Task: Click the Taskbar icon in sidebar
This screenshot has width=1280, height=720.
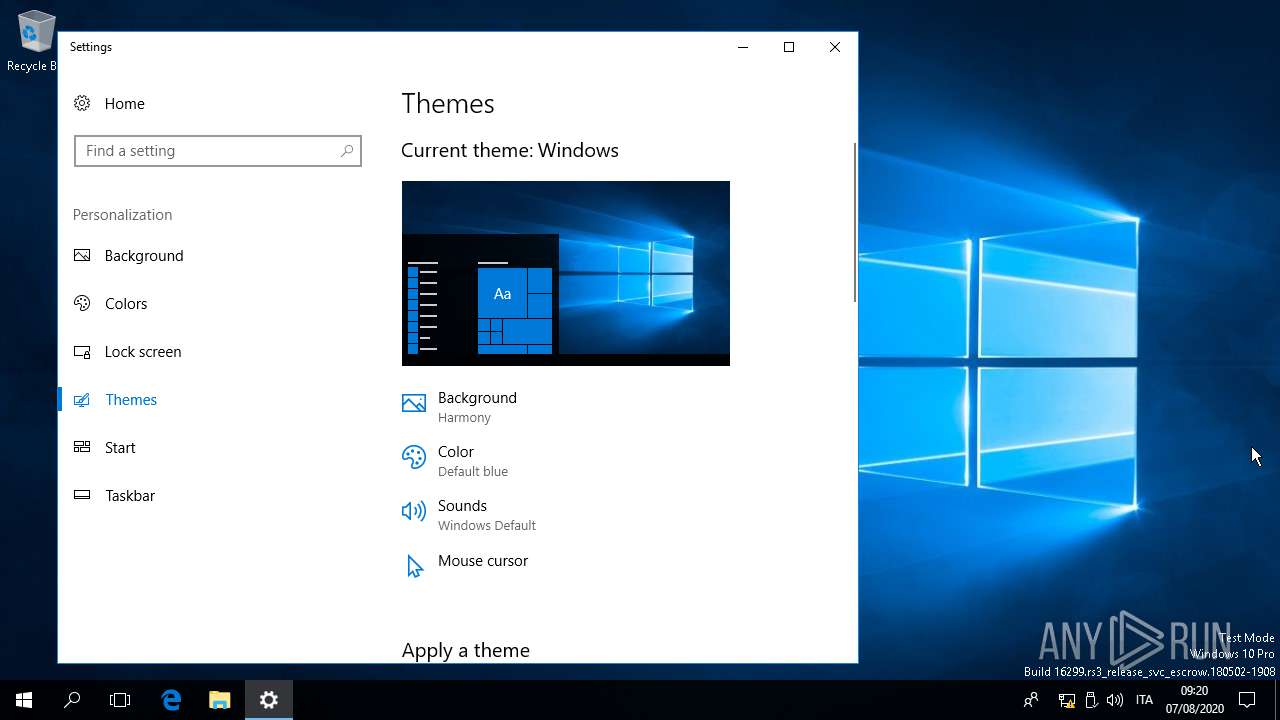Action: (x=82, y=495)
